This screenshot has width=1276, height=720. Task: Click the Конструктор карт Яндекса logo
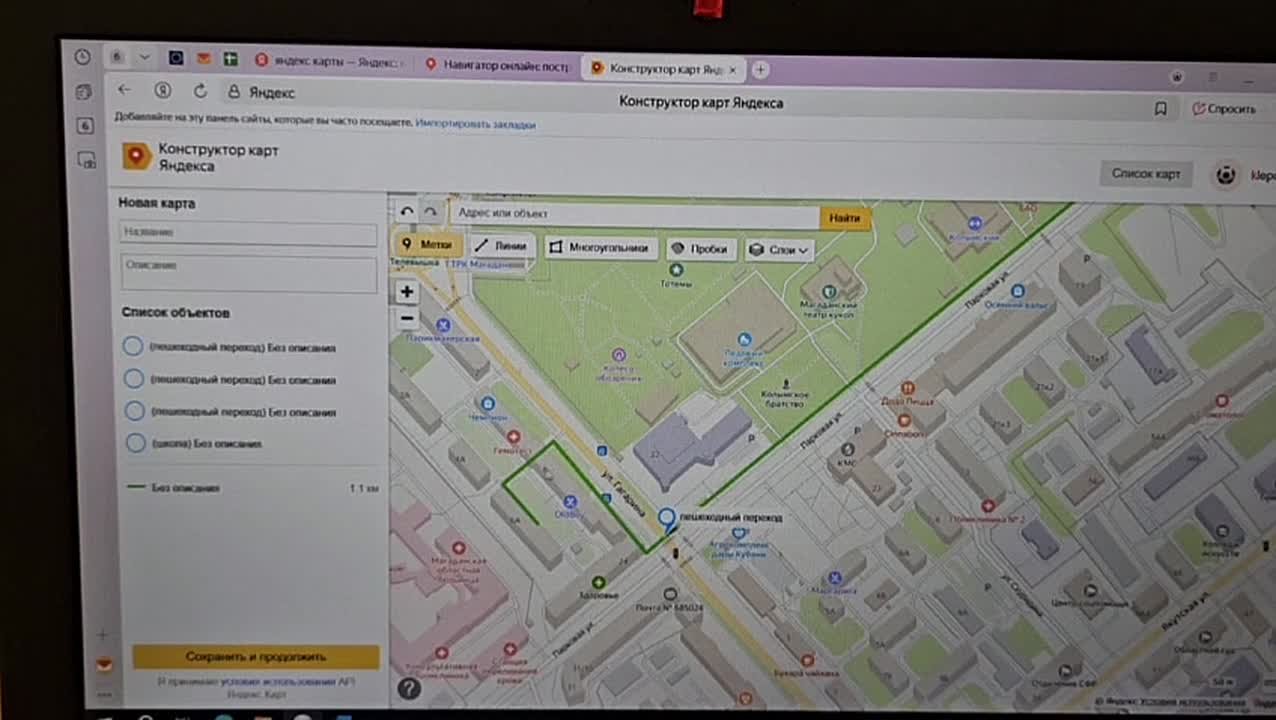pos(200,157)
